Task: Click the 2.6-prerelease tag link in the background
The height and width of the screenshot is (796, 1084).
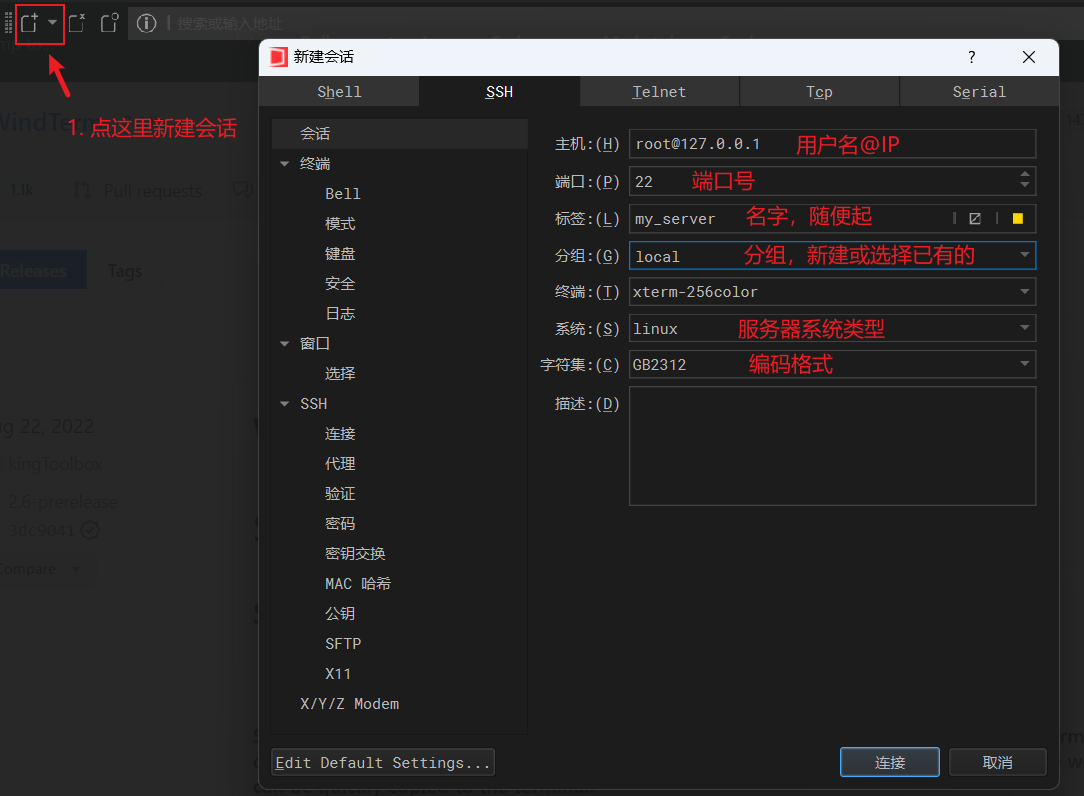Action: pos(63,502)
